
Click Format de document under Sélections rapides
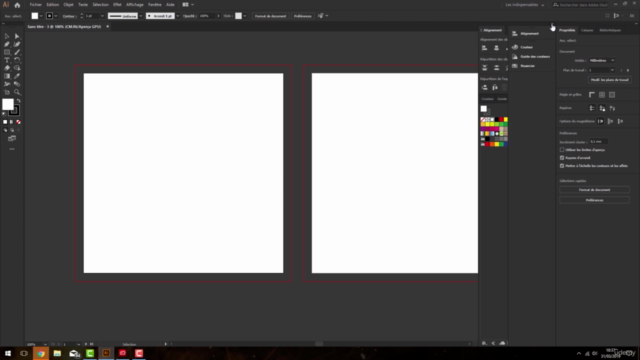point(594,190)
